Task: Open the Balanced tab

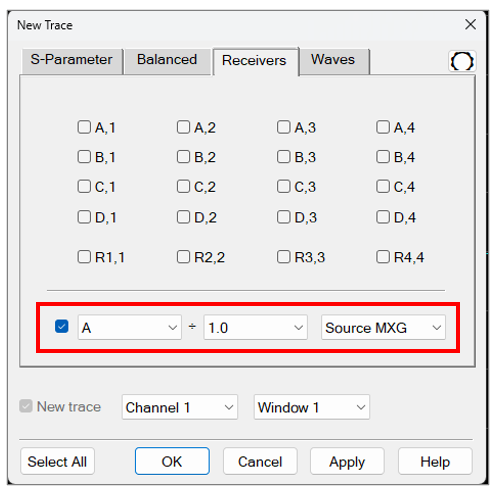Action: pyautogui.click(x=167, y=61)
